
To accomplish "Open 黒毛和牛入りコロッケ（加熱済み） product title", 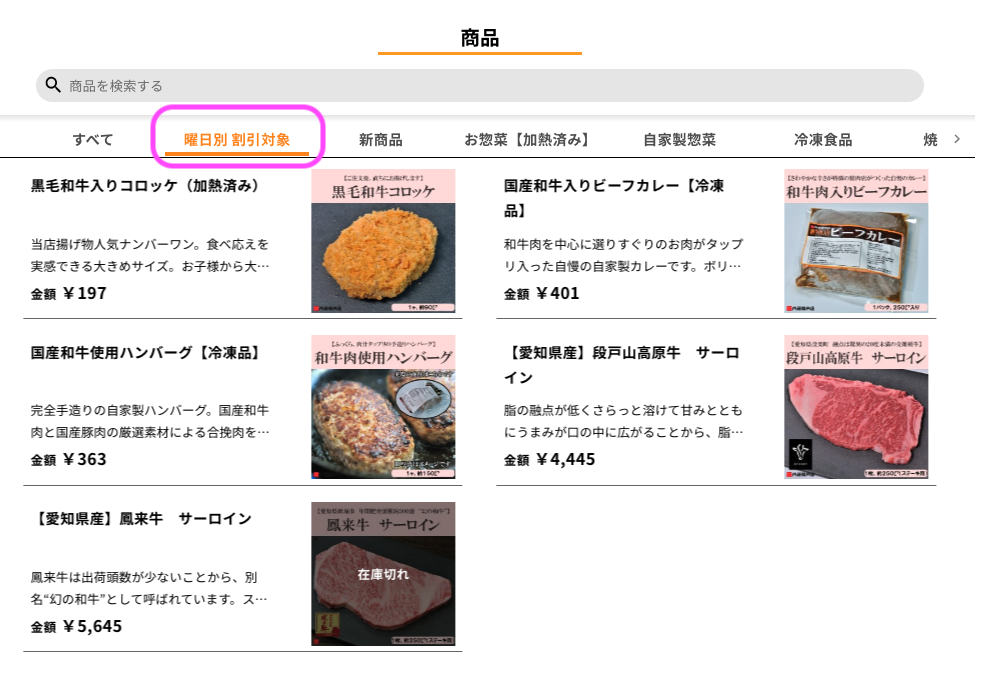I will point(145,186).
